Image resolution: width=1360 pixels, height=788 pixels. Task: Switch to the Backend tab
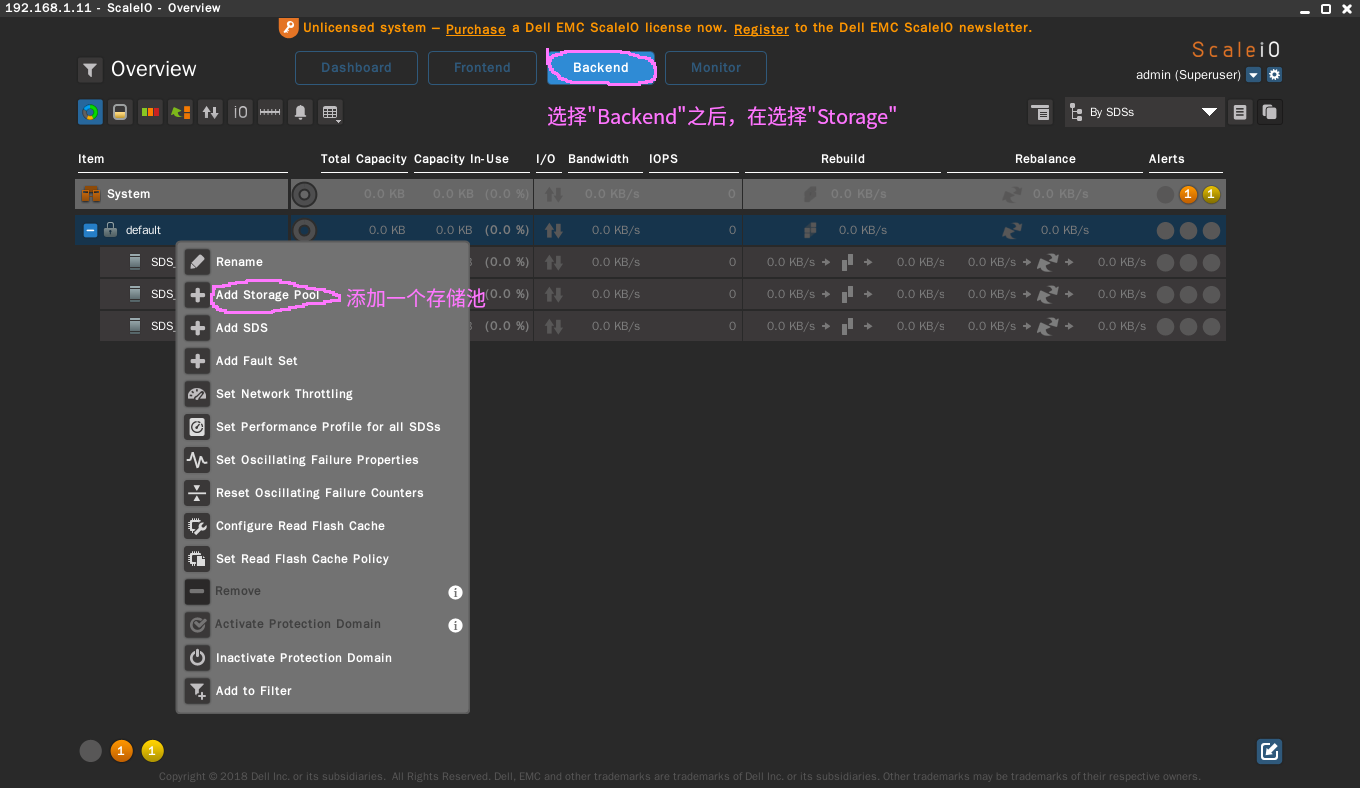point(601,68)
